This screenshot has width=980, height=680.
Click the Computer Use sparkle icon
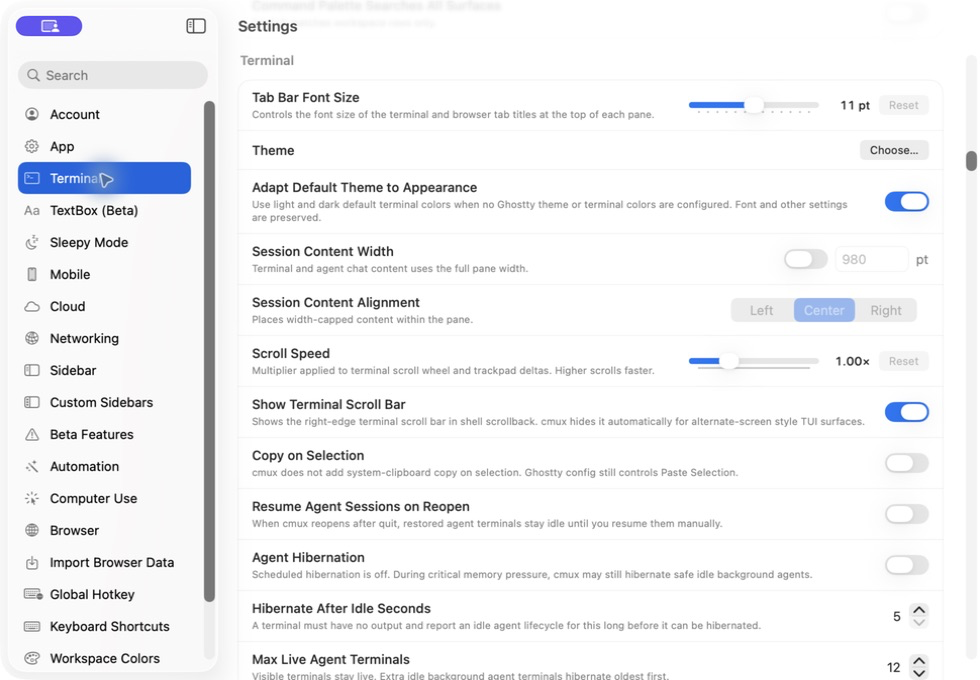tap(32, 498)
